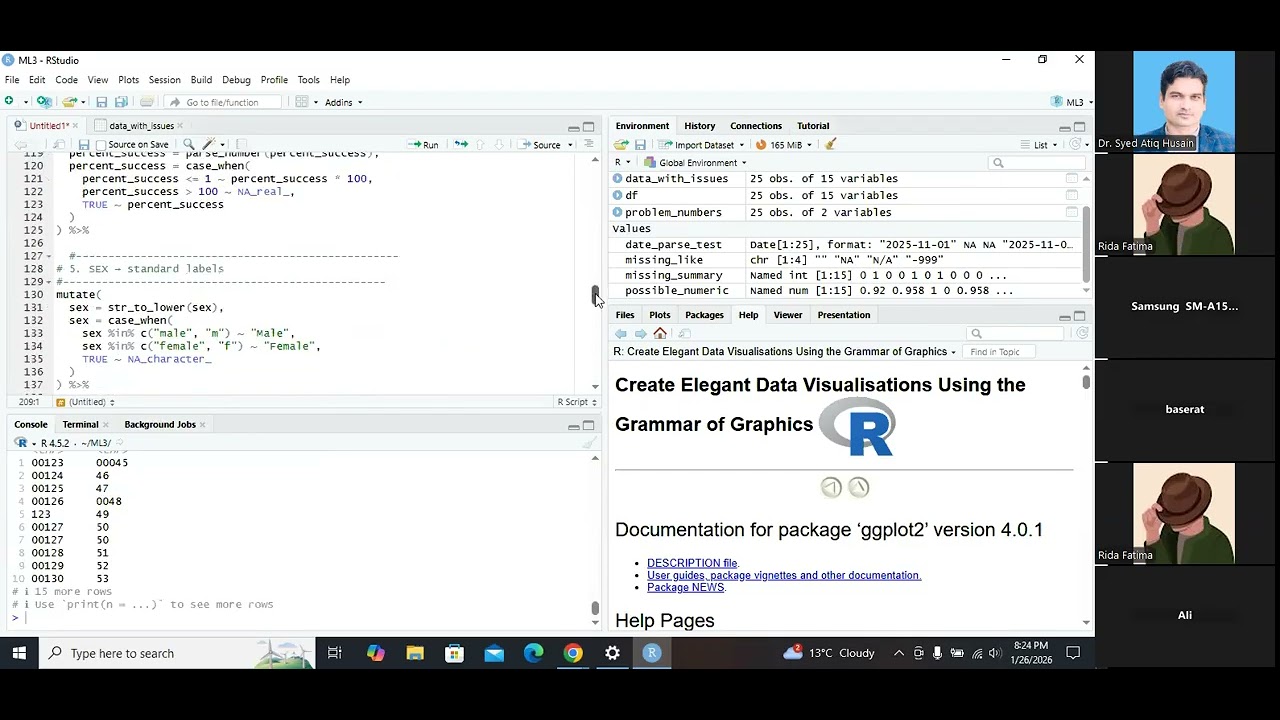1280x720 pixels.
Task: Open the Session menu
Action: [x=165, y=80]
